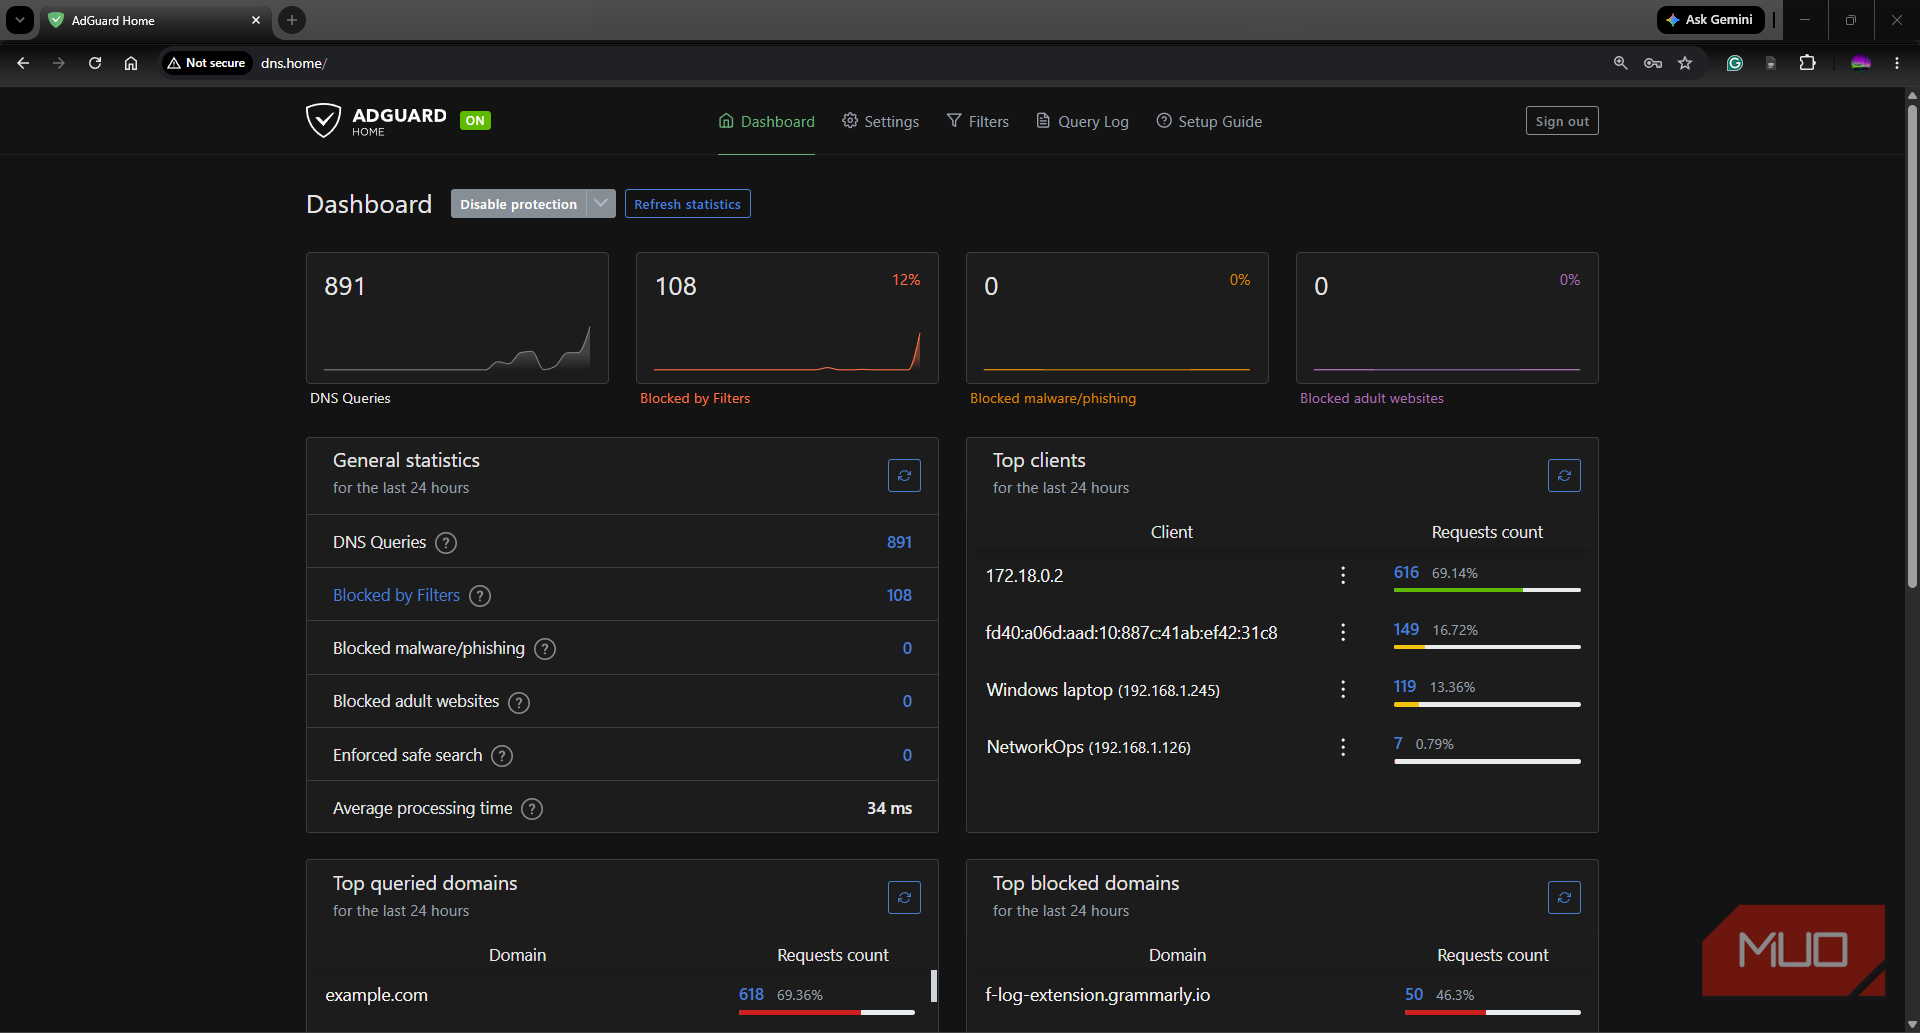Open the password manager key icon

coord(1653,63)
